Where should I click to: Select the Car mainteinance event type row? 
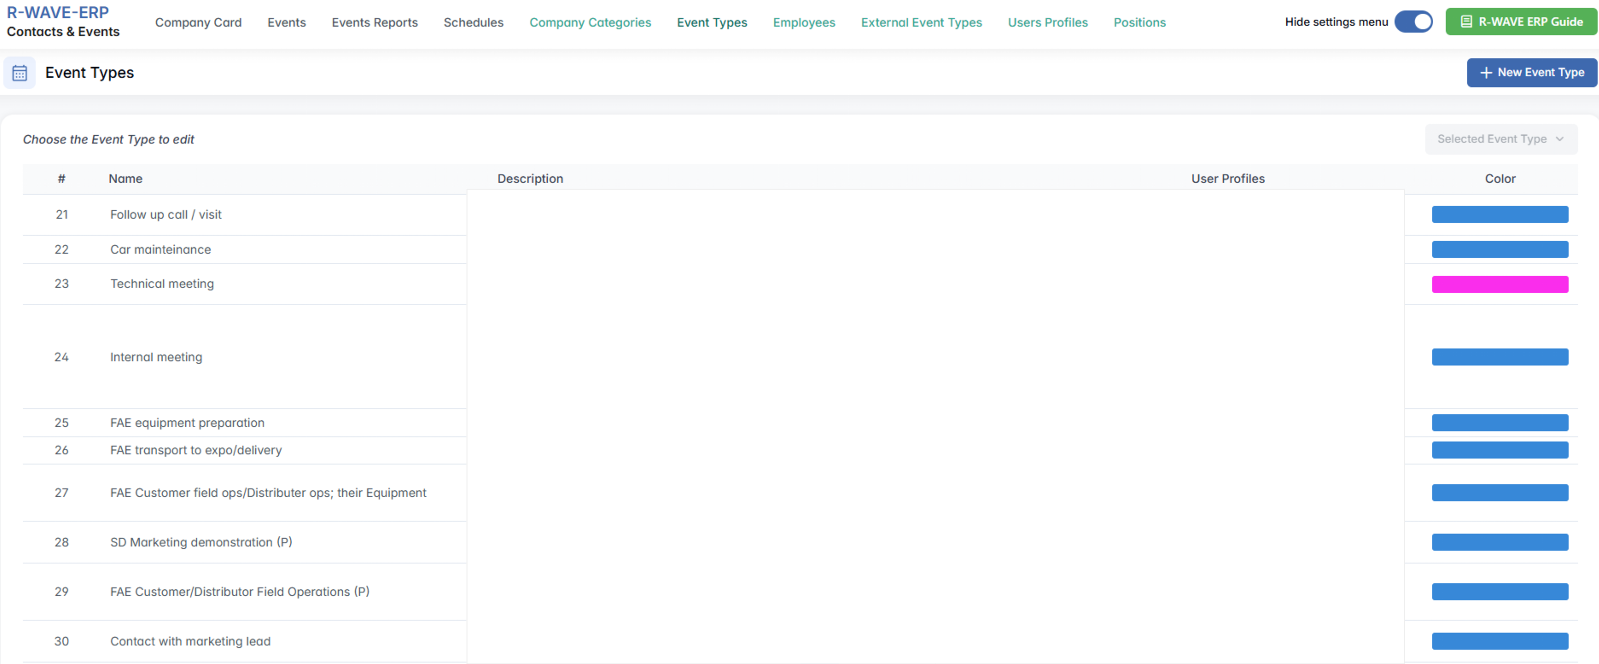pos(161,250)
